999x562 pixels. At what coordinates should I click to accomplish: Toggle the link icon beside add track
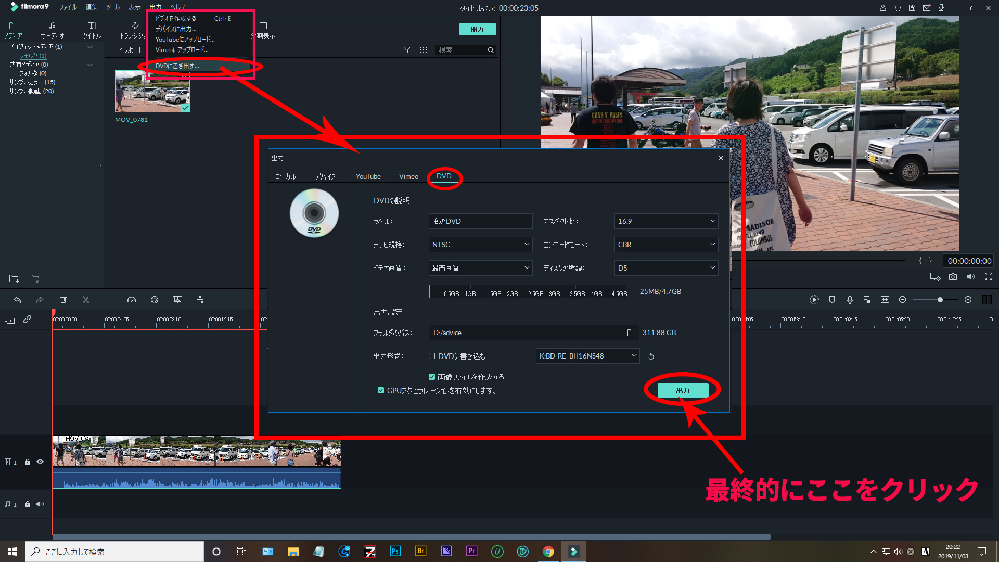click(x=27, y=320)
